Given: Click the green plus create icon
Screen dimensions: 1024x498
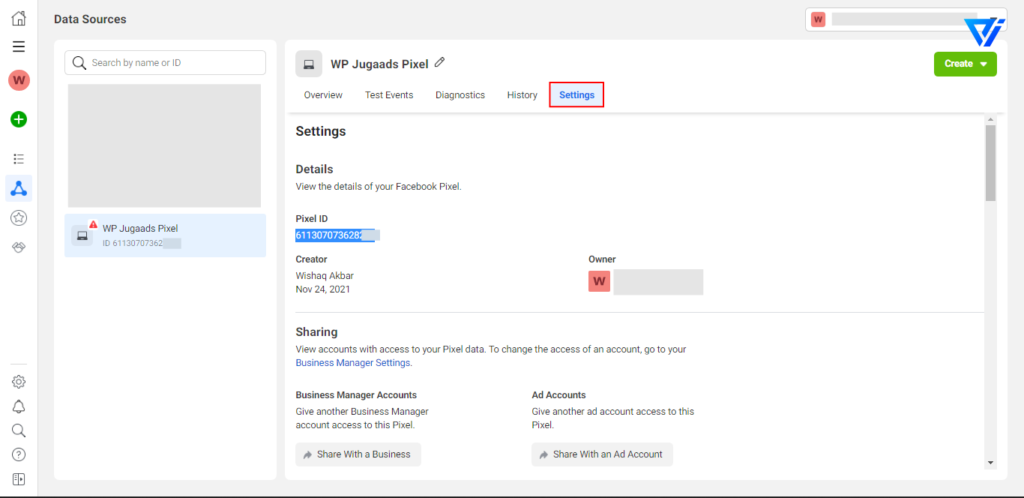Looking at the screenshot, I should tap(19, 119).
